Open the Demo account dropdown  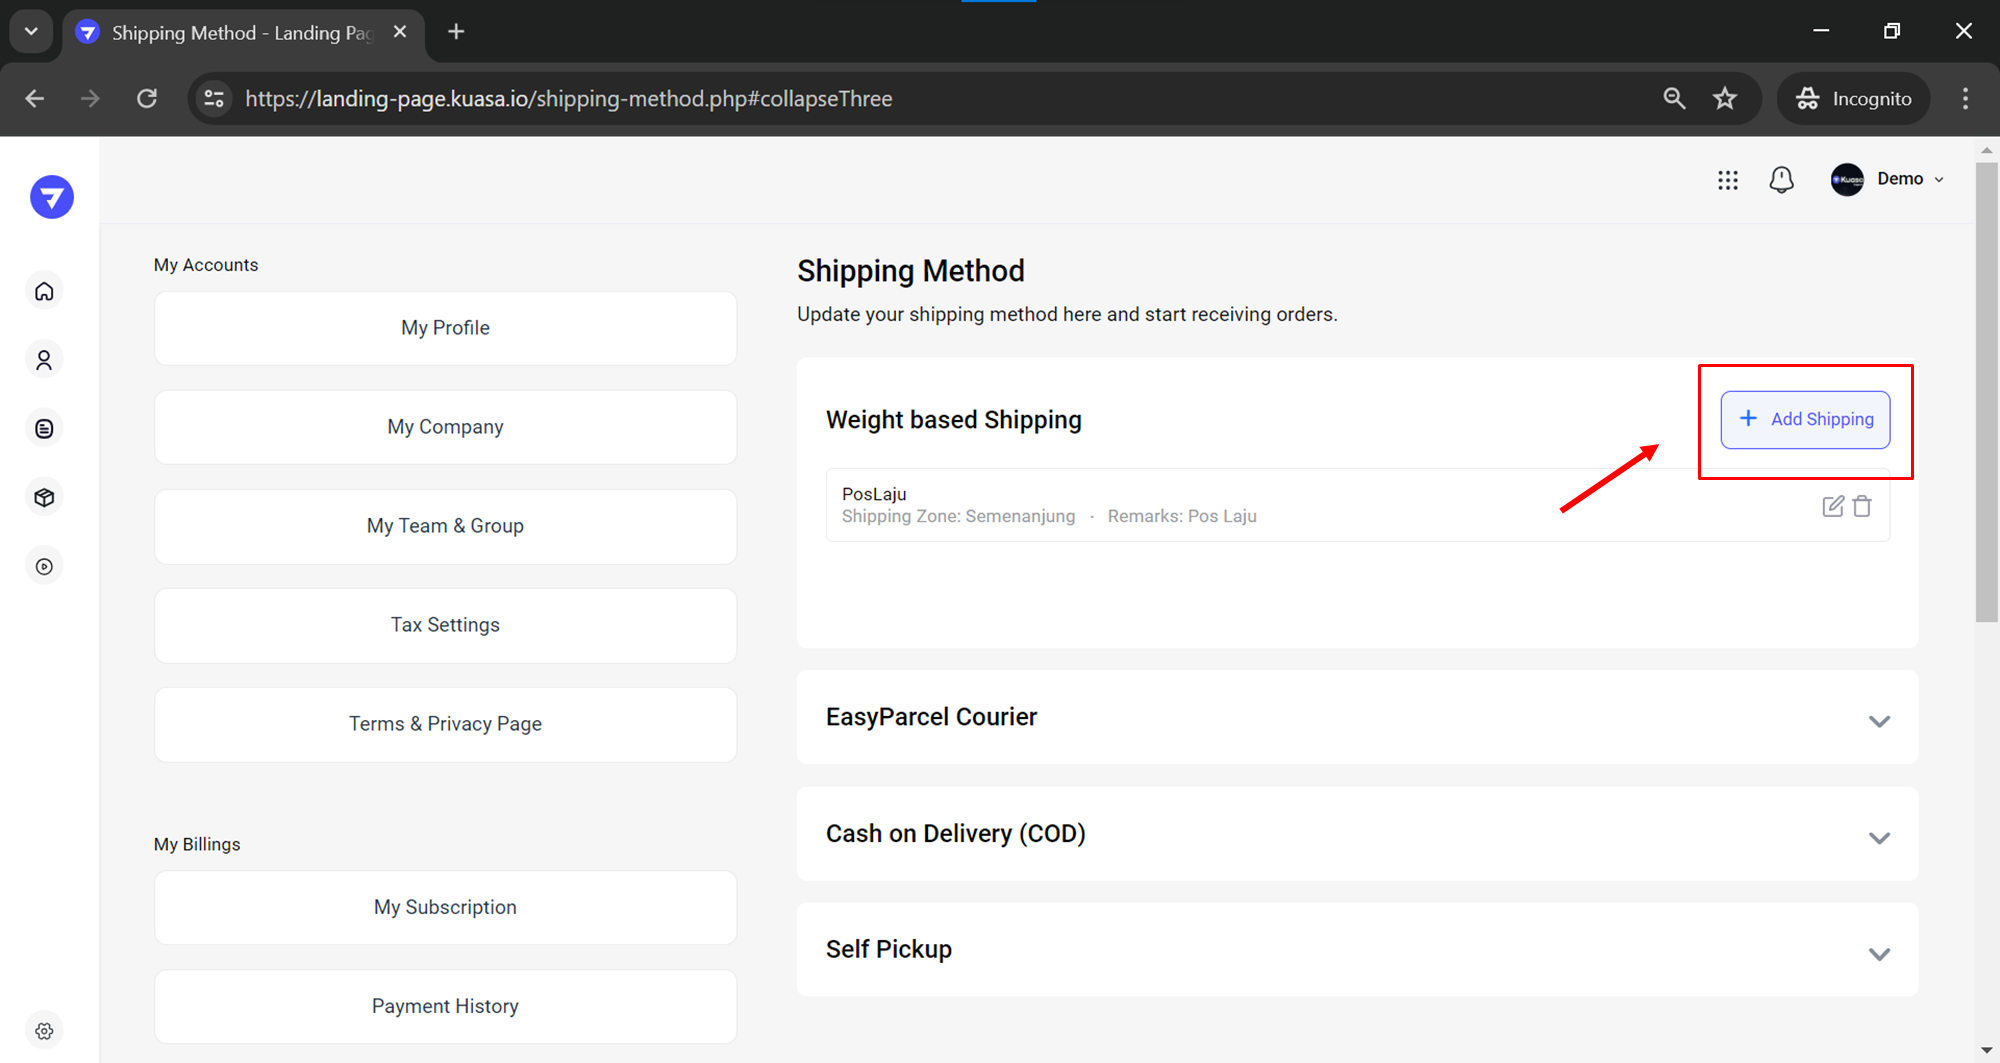[x=1888, y=179]
